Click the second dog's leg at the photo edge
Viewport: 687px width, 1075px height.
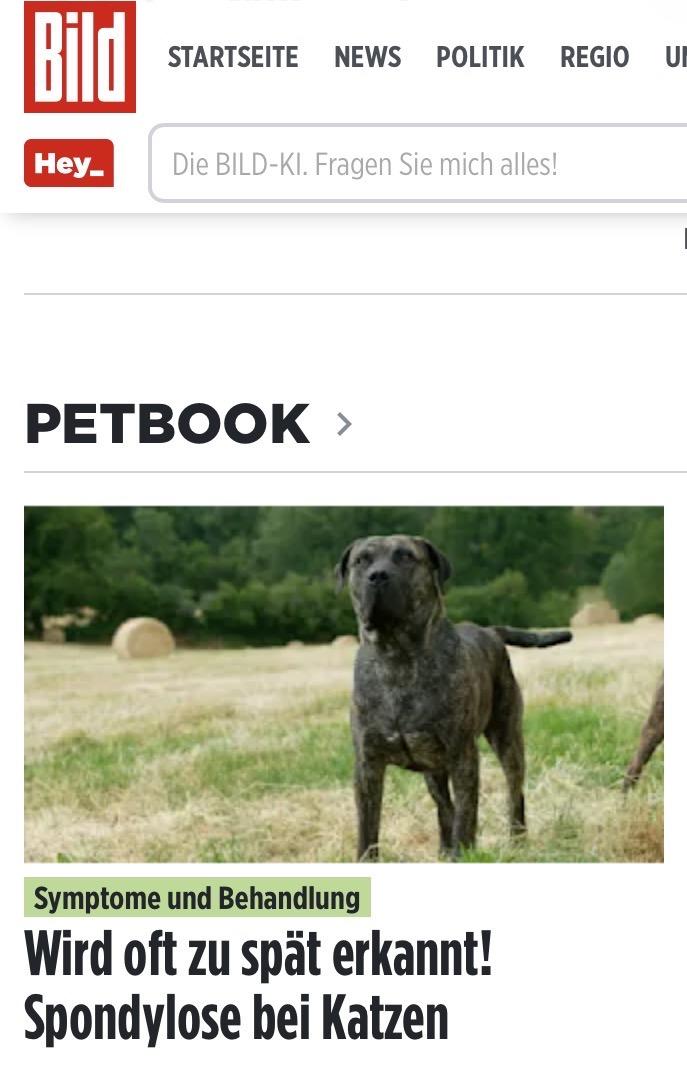point(644,737)
